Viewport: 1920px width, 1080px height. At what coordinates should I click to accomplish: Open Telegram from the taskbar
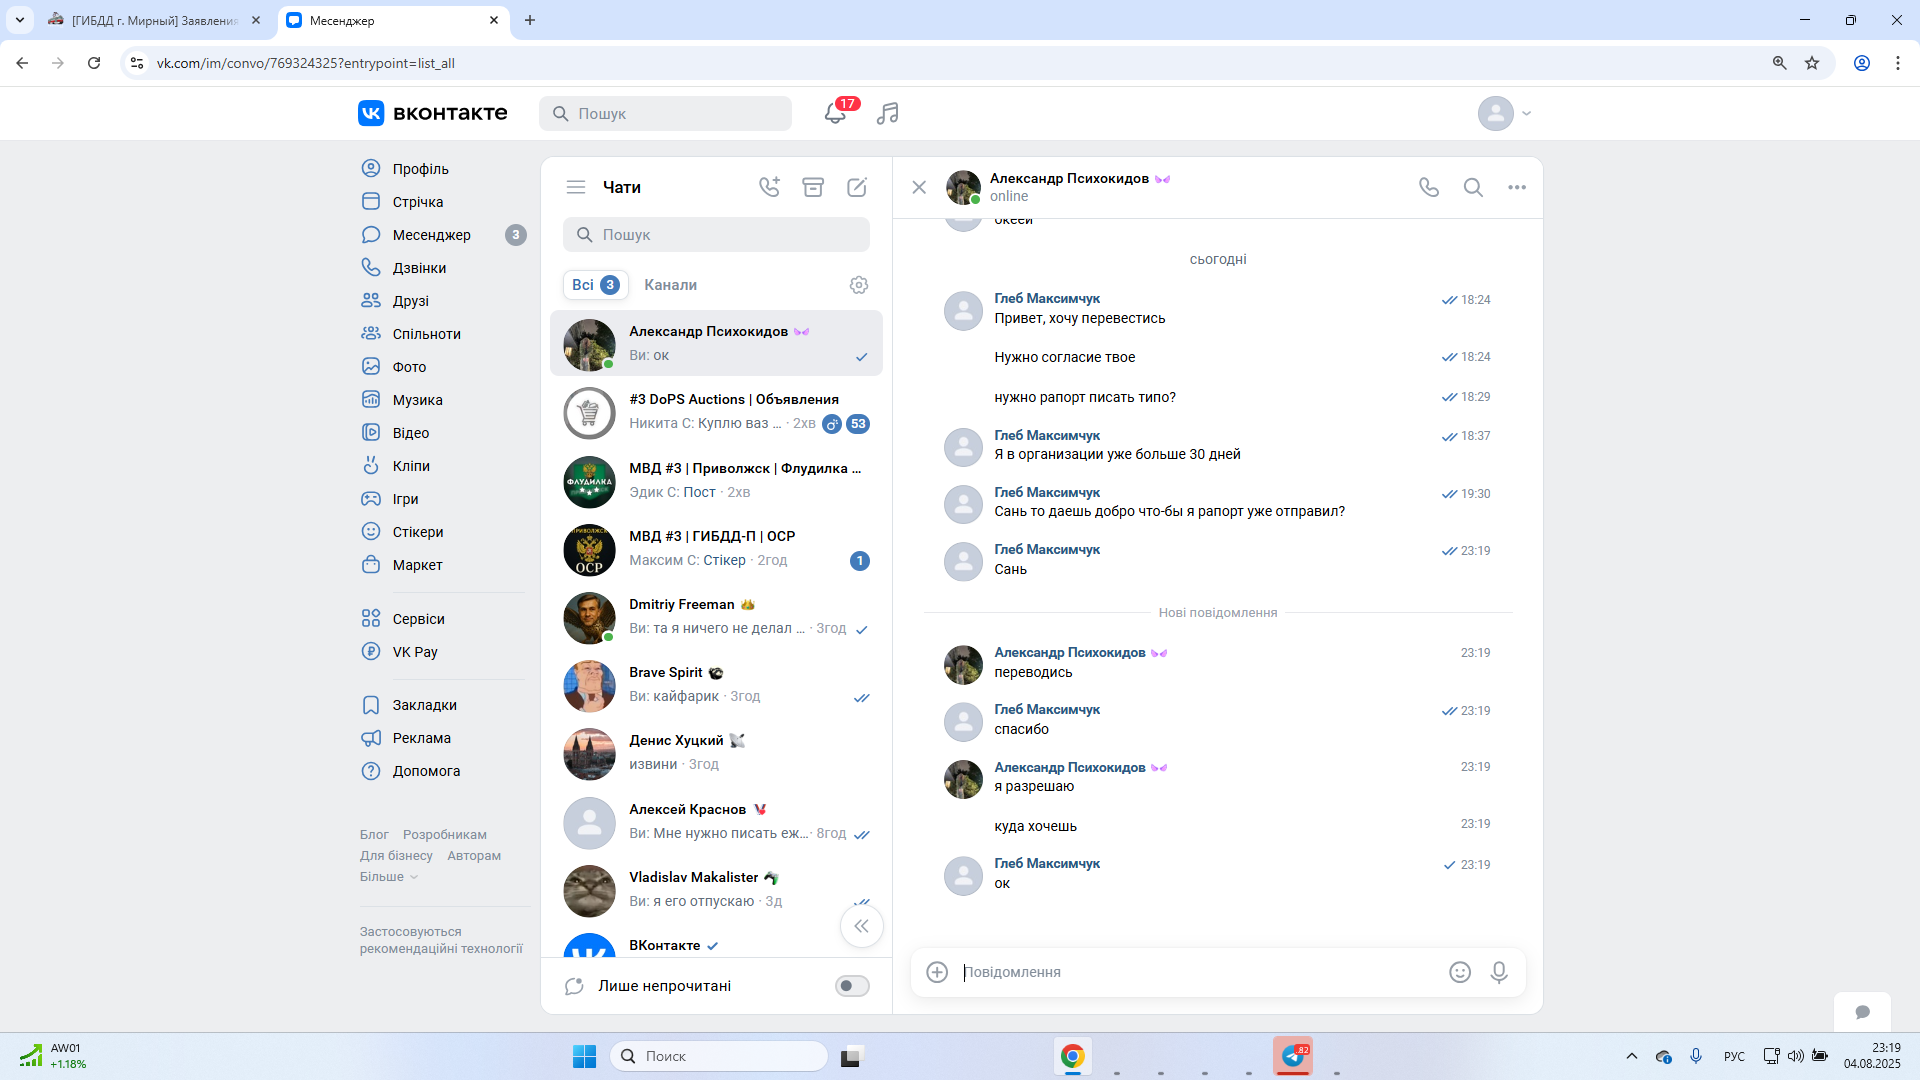[1293, 1056]
